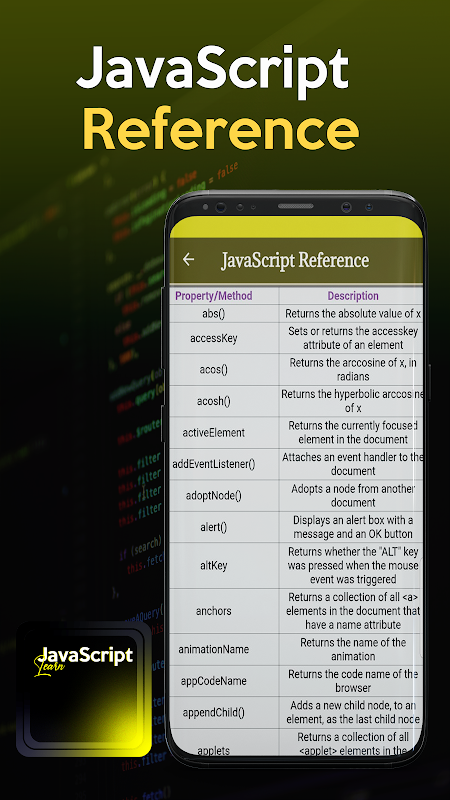Open the anchors property entry
Screen dimensions: 450x800
point(214,611)
